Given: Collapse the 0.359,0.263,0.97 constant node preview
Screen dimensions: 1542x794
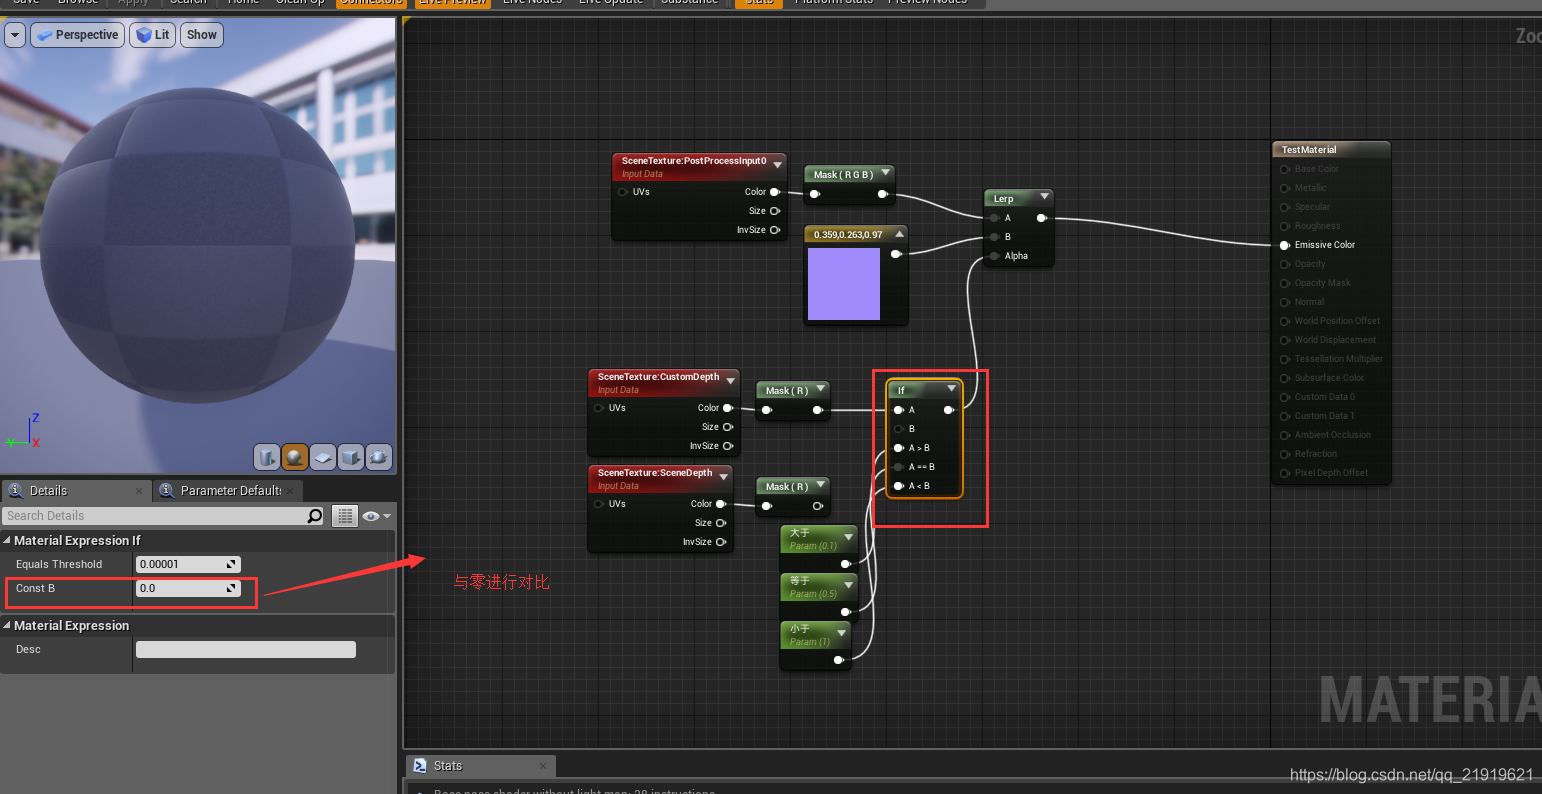Looking at the screenshot, I should [x=899, y=233].
